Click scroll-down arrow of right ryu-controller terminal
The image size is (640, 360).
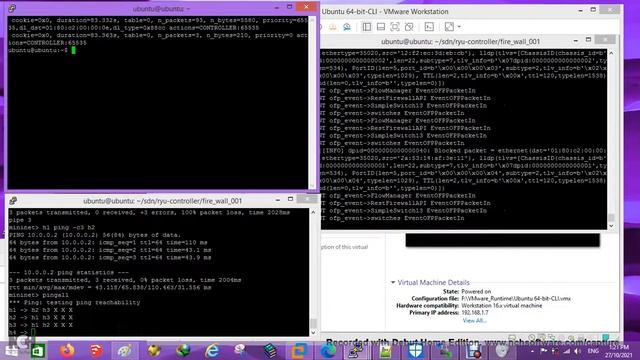[611, 226]
